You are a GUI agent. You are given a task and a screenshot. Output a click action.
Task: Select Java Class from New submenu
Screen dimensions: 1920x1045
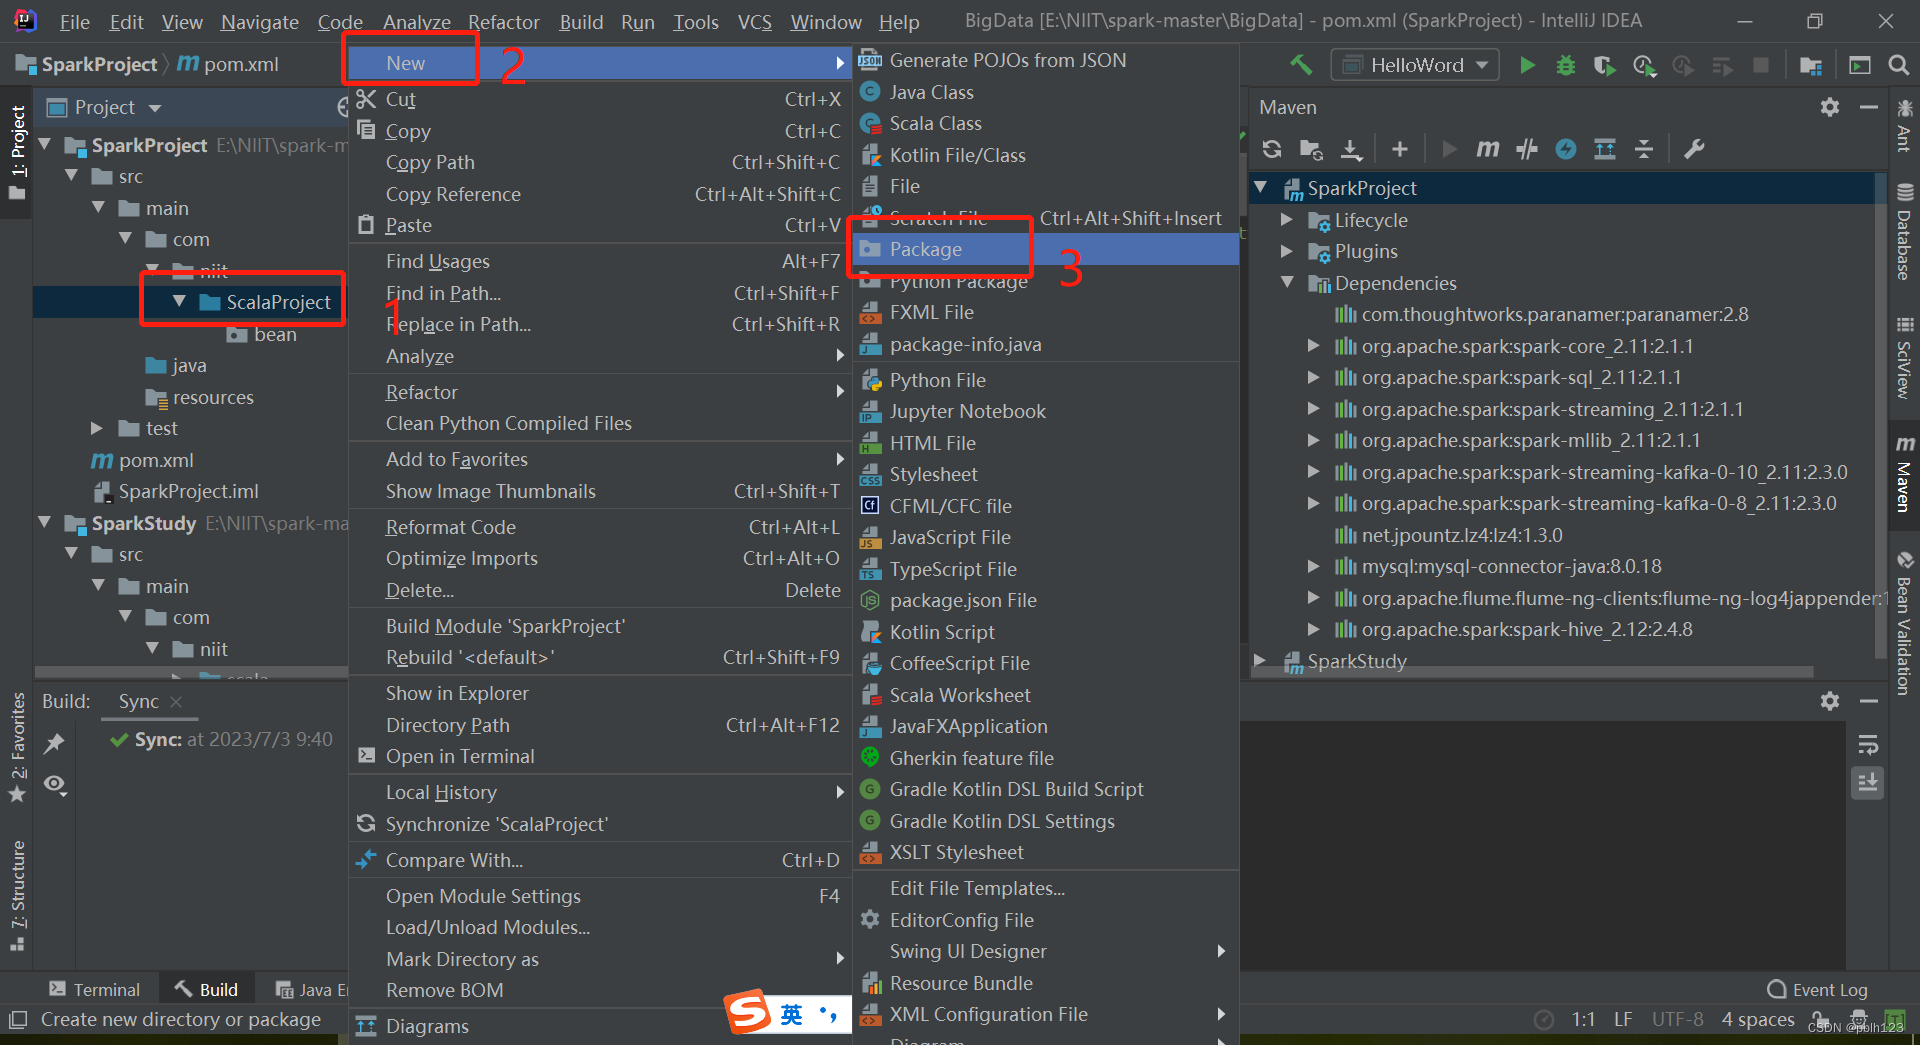click(1046, 92)
